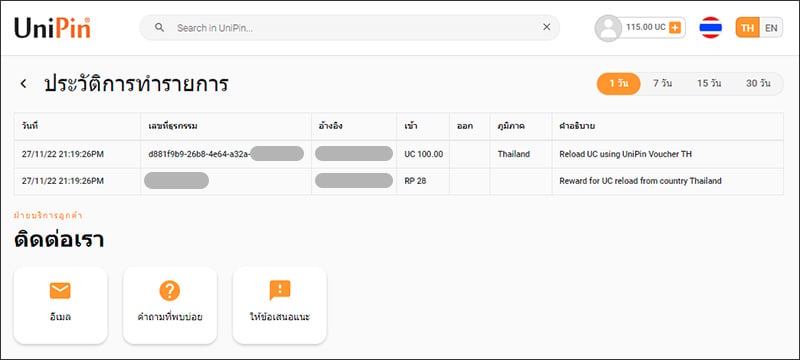This screenshot has height=360, width=800.
Task: Focus the Search in UniPin field
Action: tap(349, 28)
